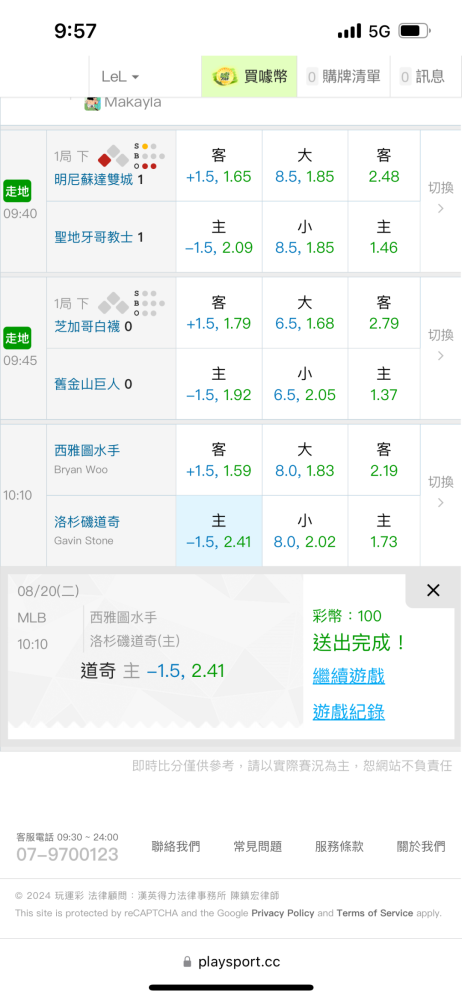
Task: Select 大 8.5, 1.85 for Twins game
Action: [305, 166]
